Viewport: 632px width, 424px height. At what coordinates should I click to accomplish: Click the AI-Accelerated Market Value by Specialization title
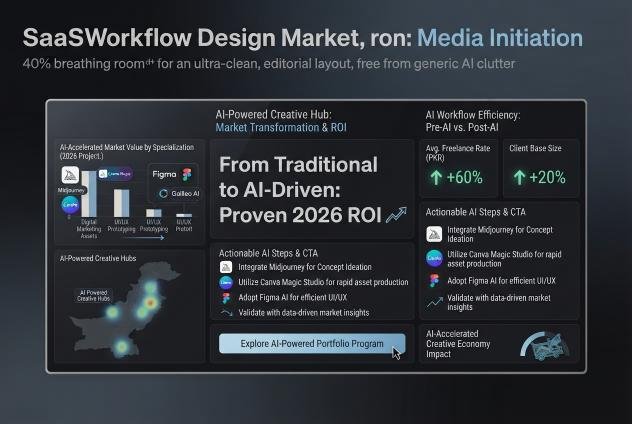click(x=127, y=152)
